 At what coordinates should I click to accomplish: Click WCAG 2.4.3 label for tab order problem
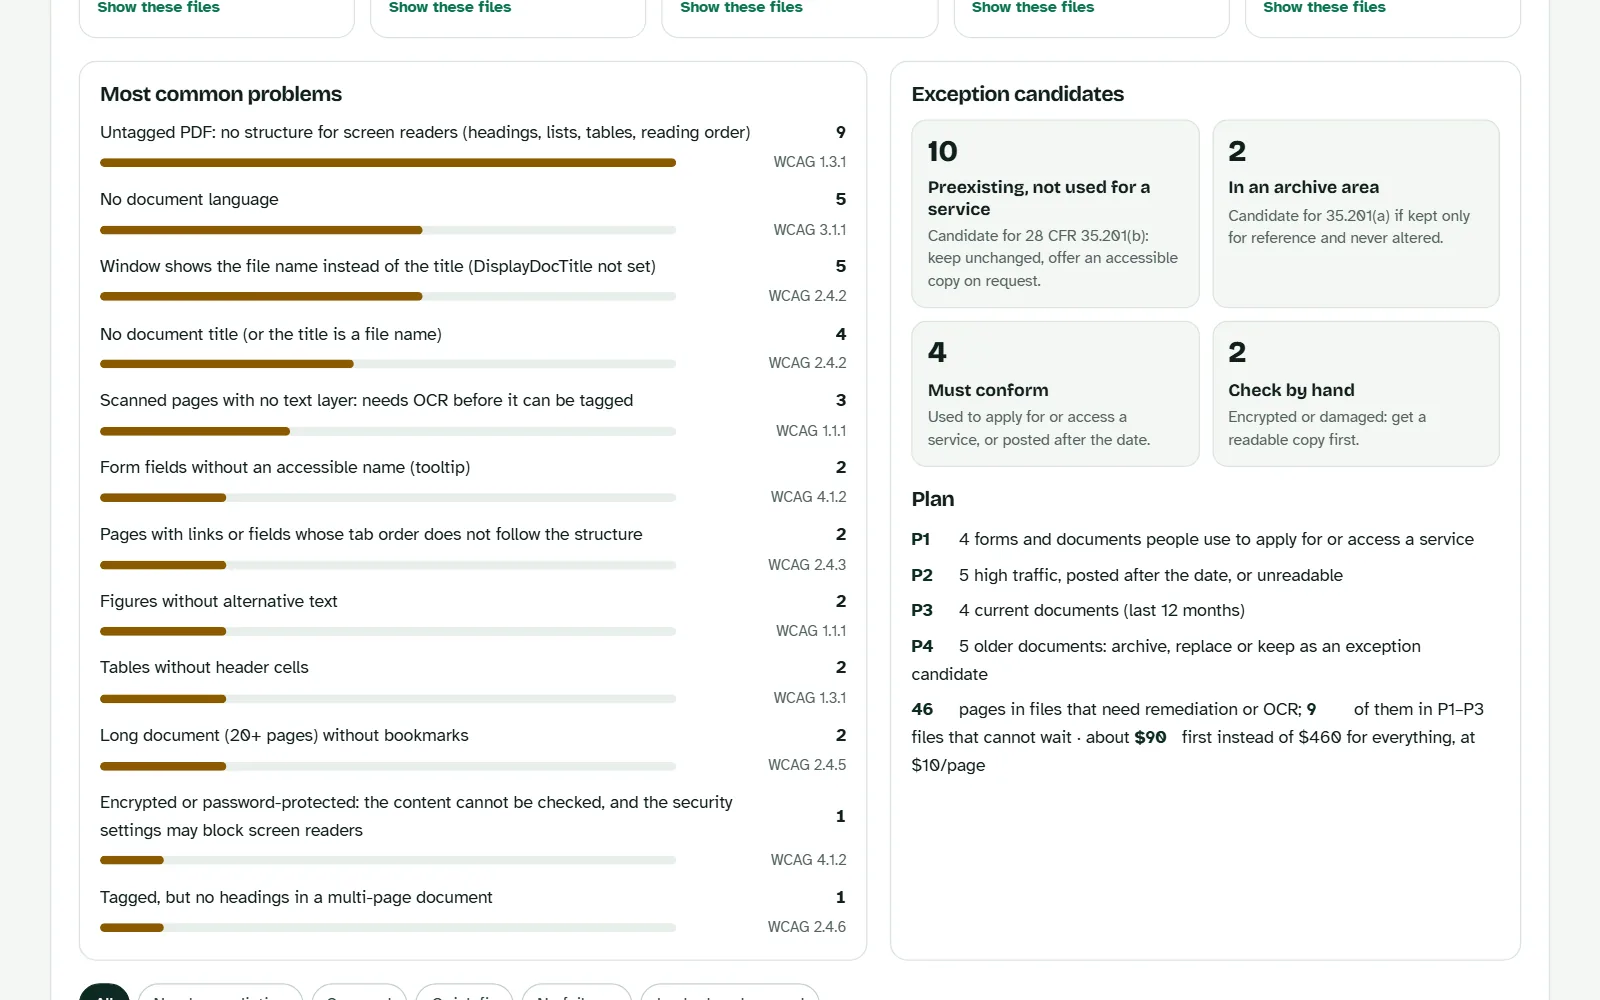(807, 565)
